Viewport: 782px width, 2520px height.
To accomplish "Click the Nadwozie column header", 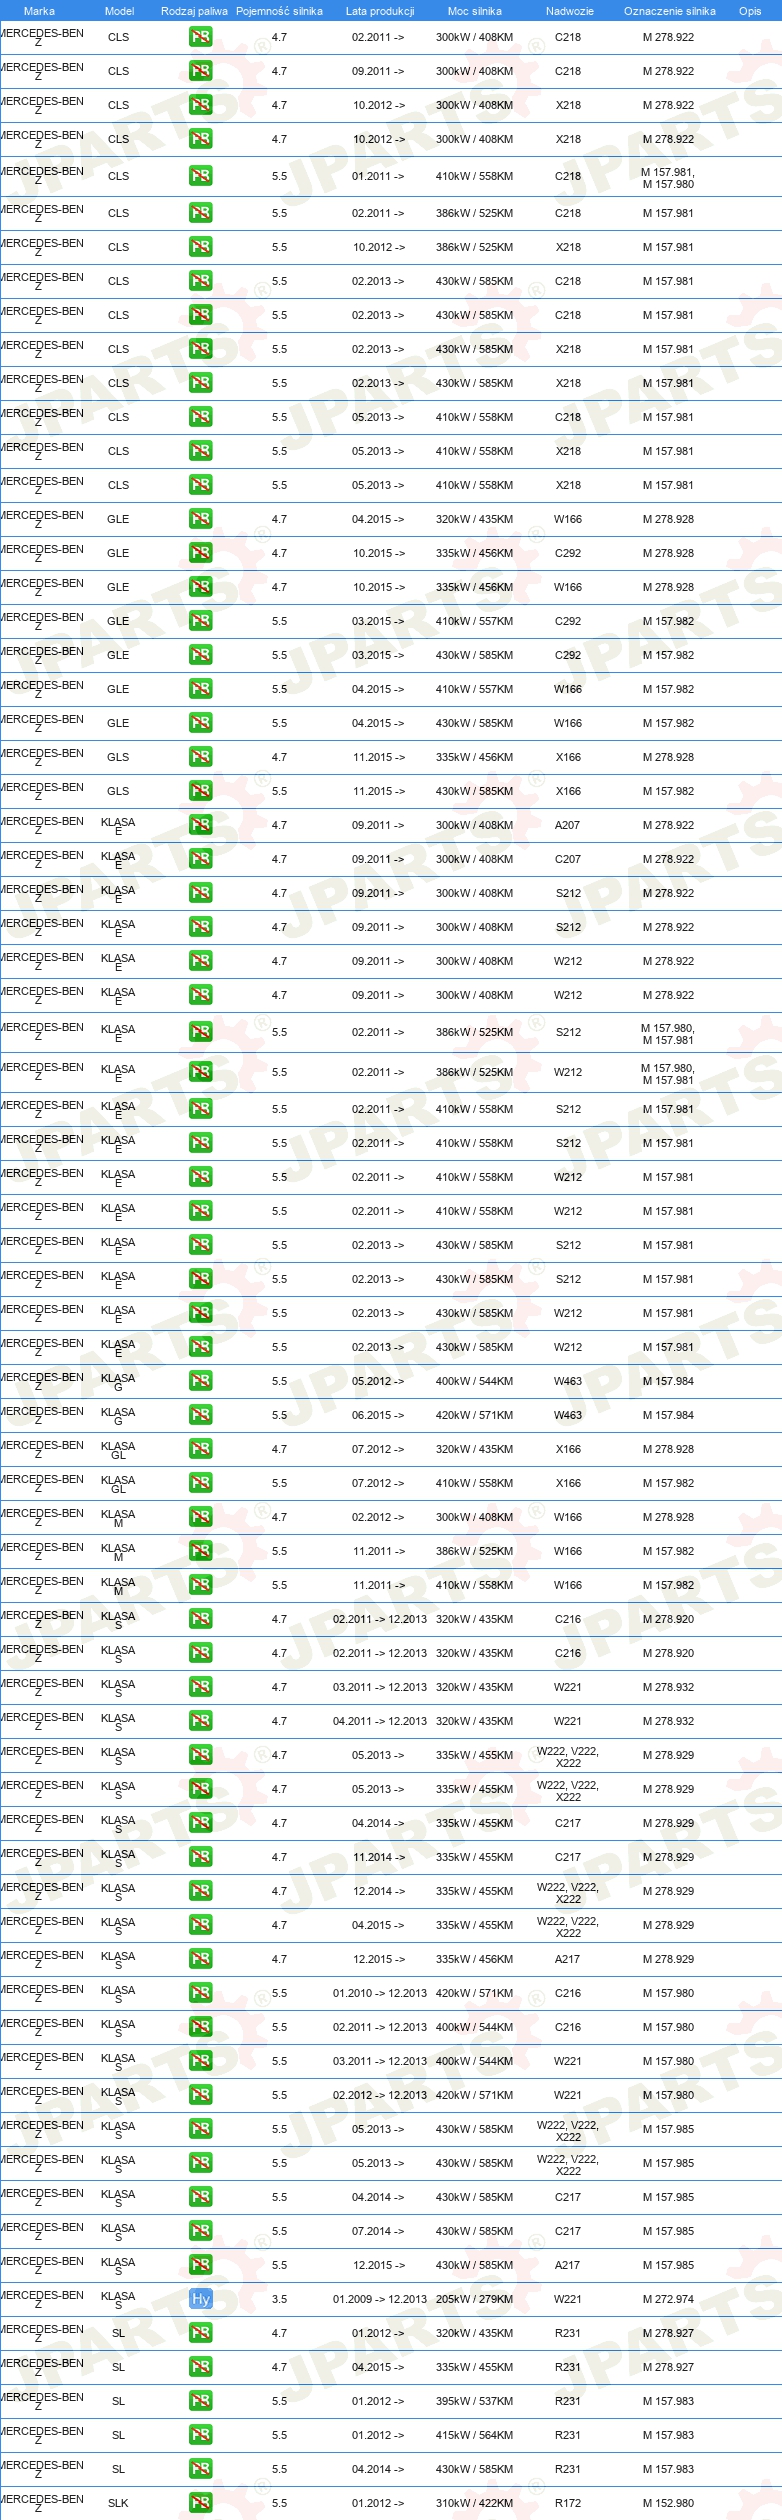I will 569,11.
